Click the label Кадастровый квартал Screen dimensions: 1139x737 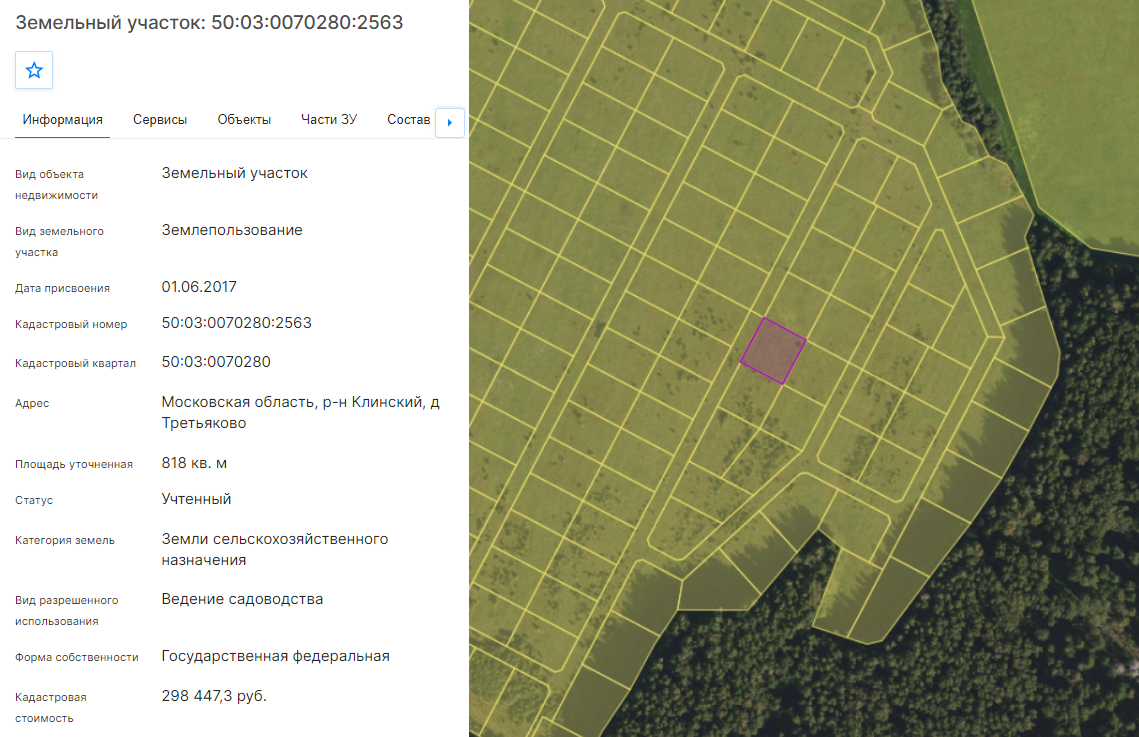click(x=76, y=363)
